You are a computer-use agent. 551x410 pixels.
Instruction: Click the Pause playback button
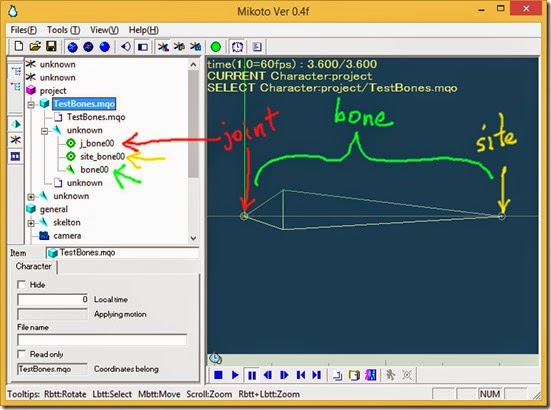[x=252, y=375]
